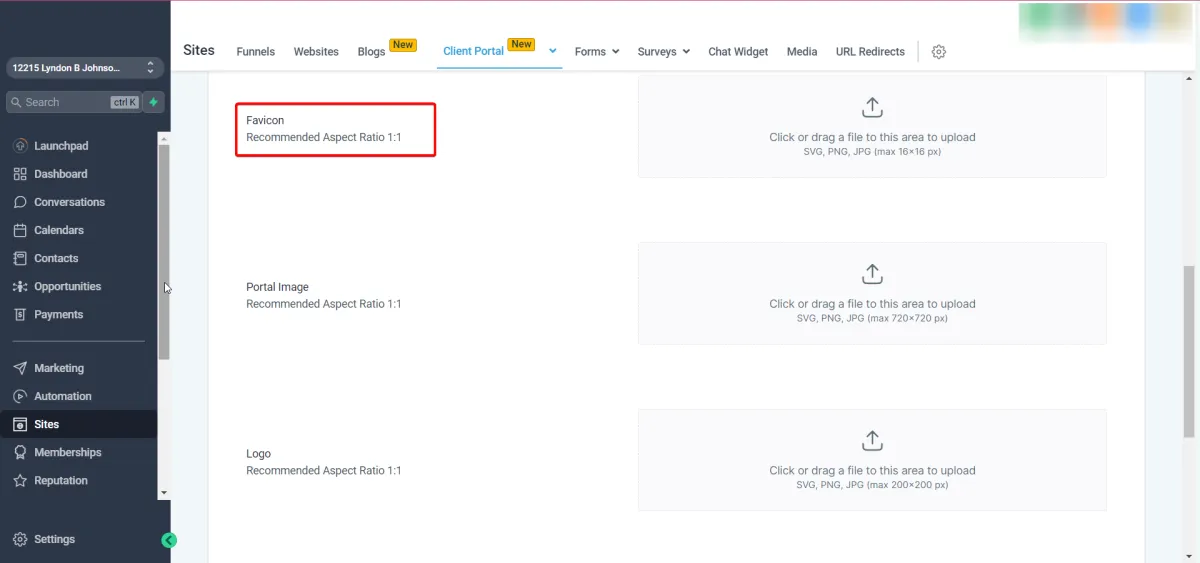Expand the Forms dropdown

point(597,52)
